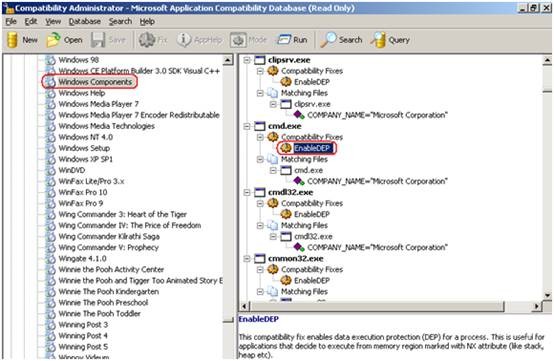
Task: Select Windows Components in the application list
Action: point(95,82)
